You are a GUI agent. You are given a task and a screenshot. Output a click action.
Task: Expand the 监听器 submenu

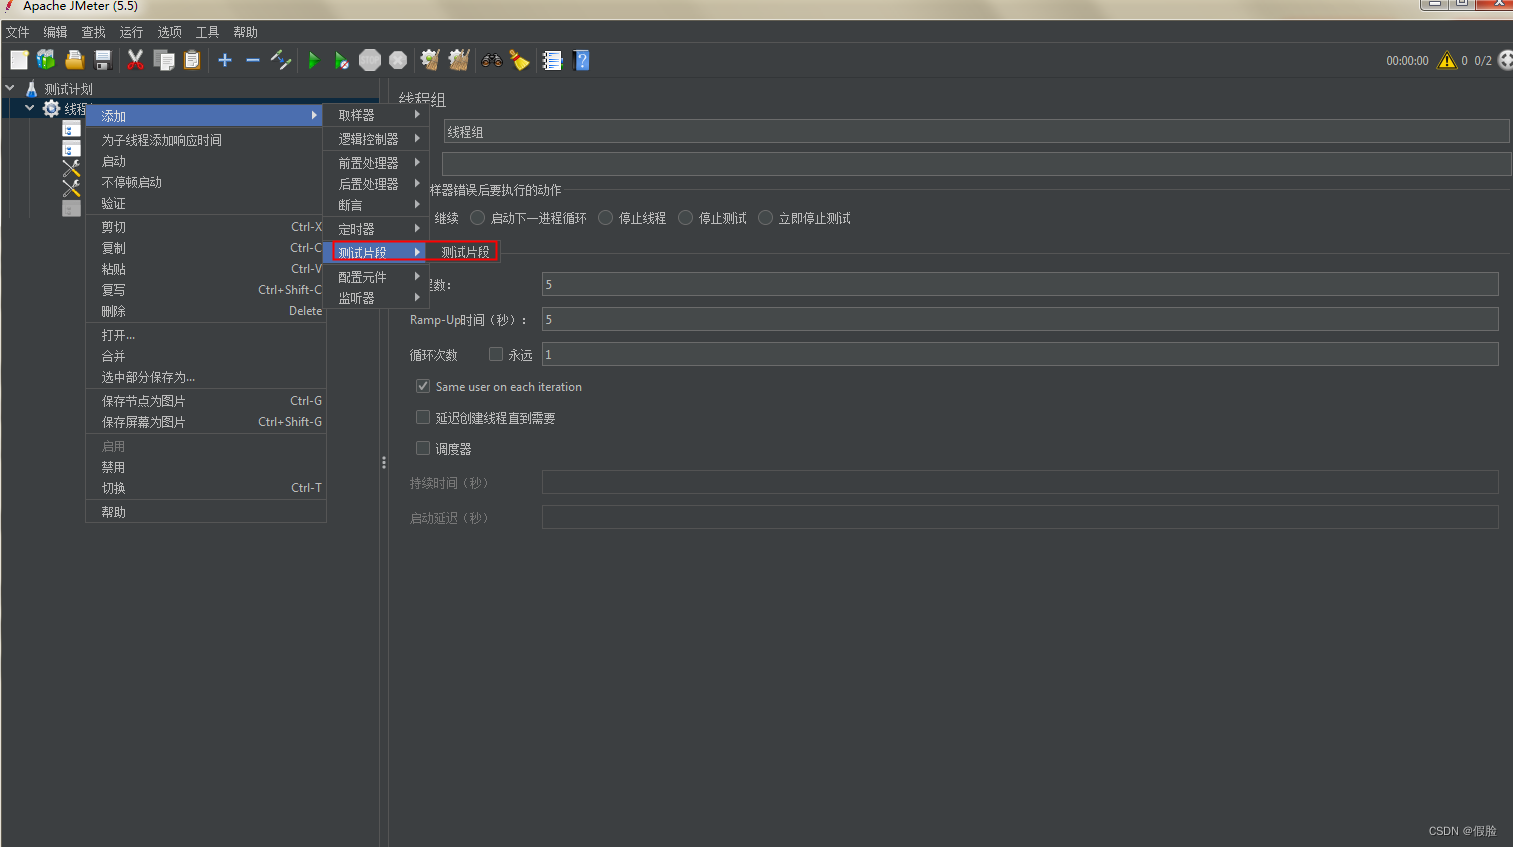coord(376,298)
